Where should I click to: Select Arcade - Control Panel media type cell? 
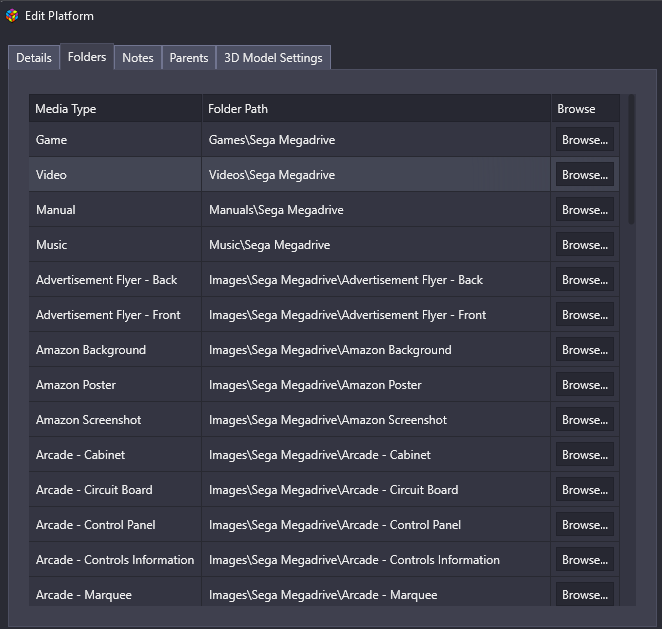115,525
